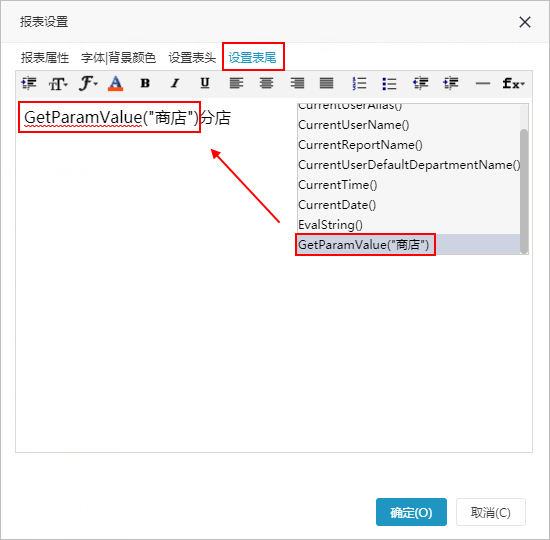Toggle underline text formatting

click(x=205, y=84)
